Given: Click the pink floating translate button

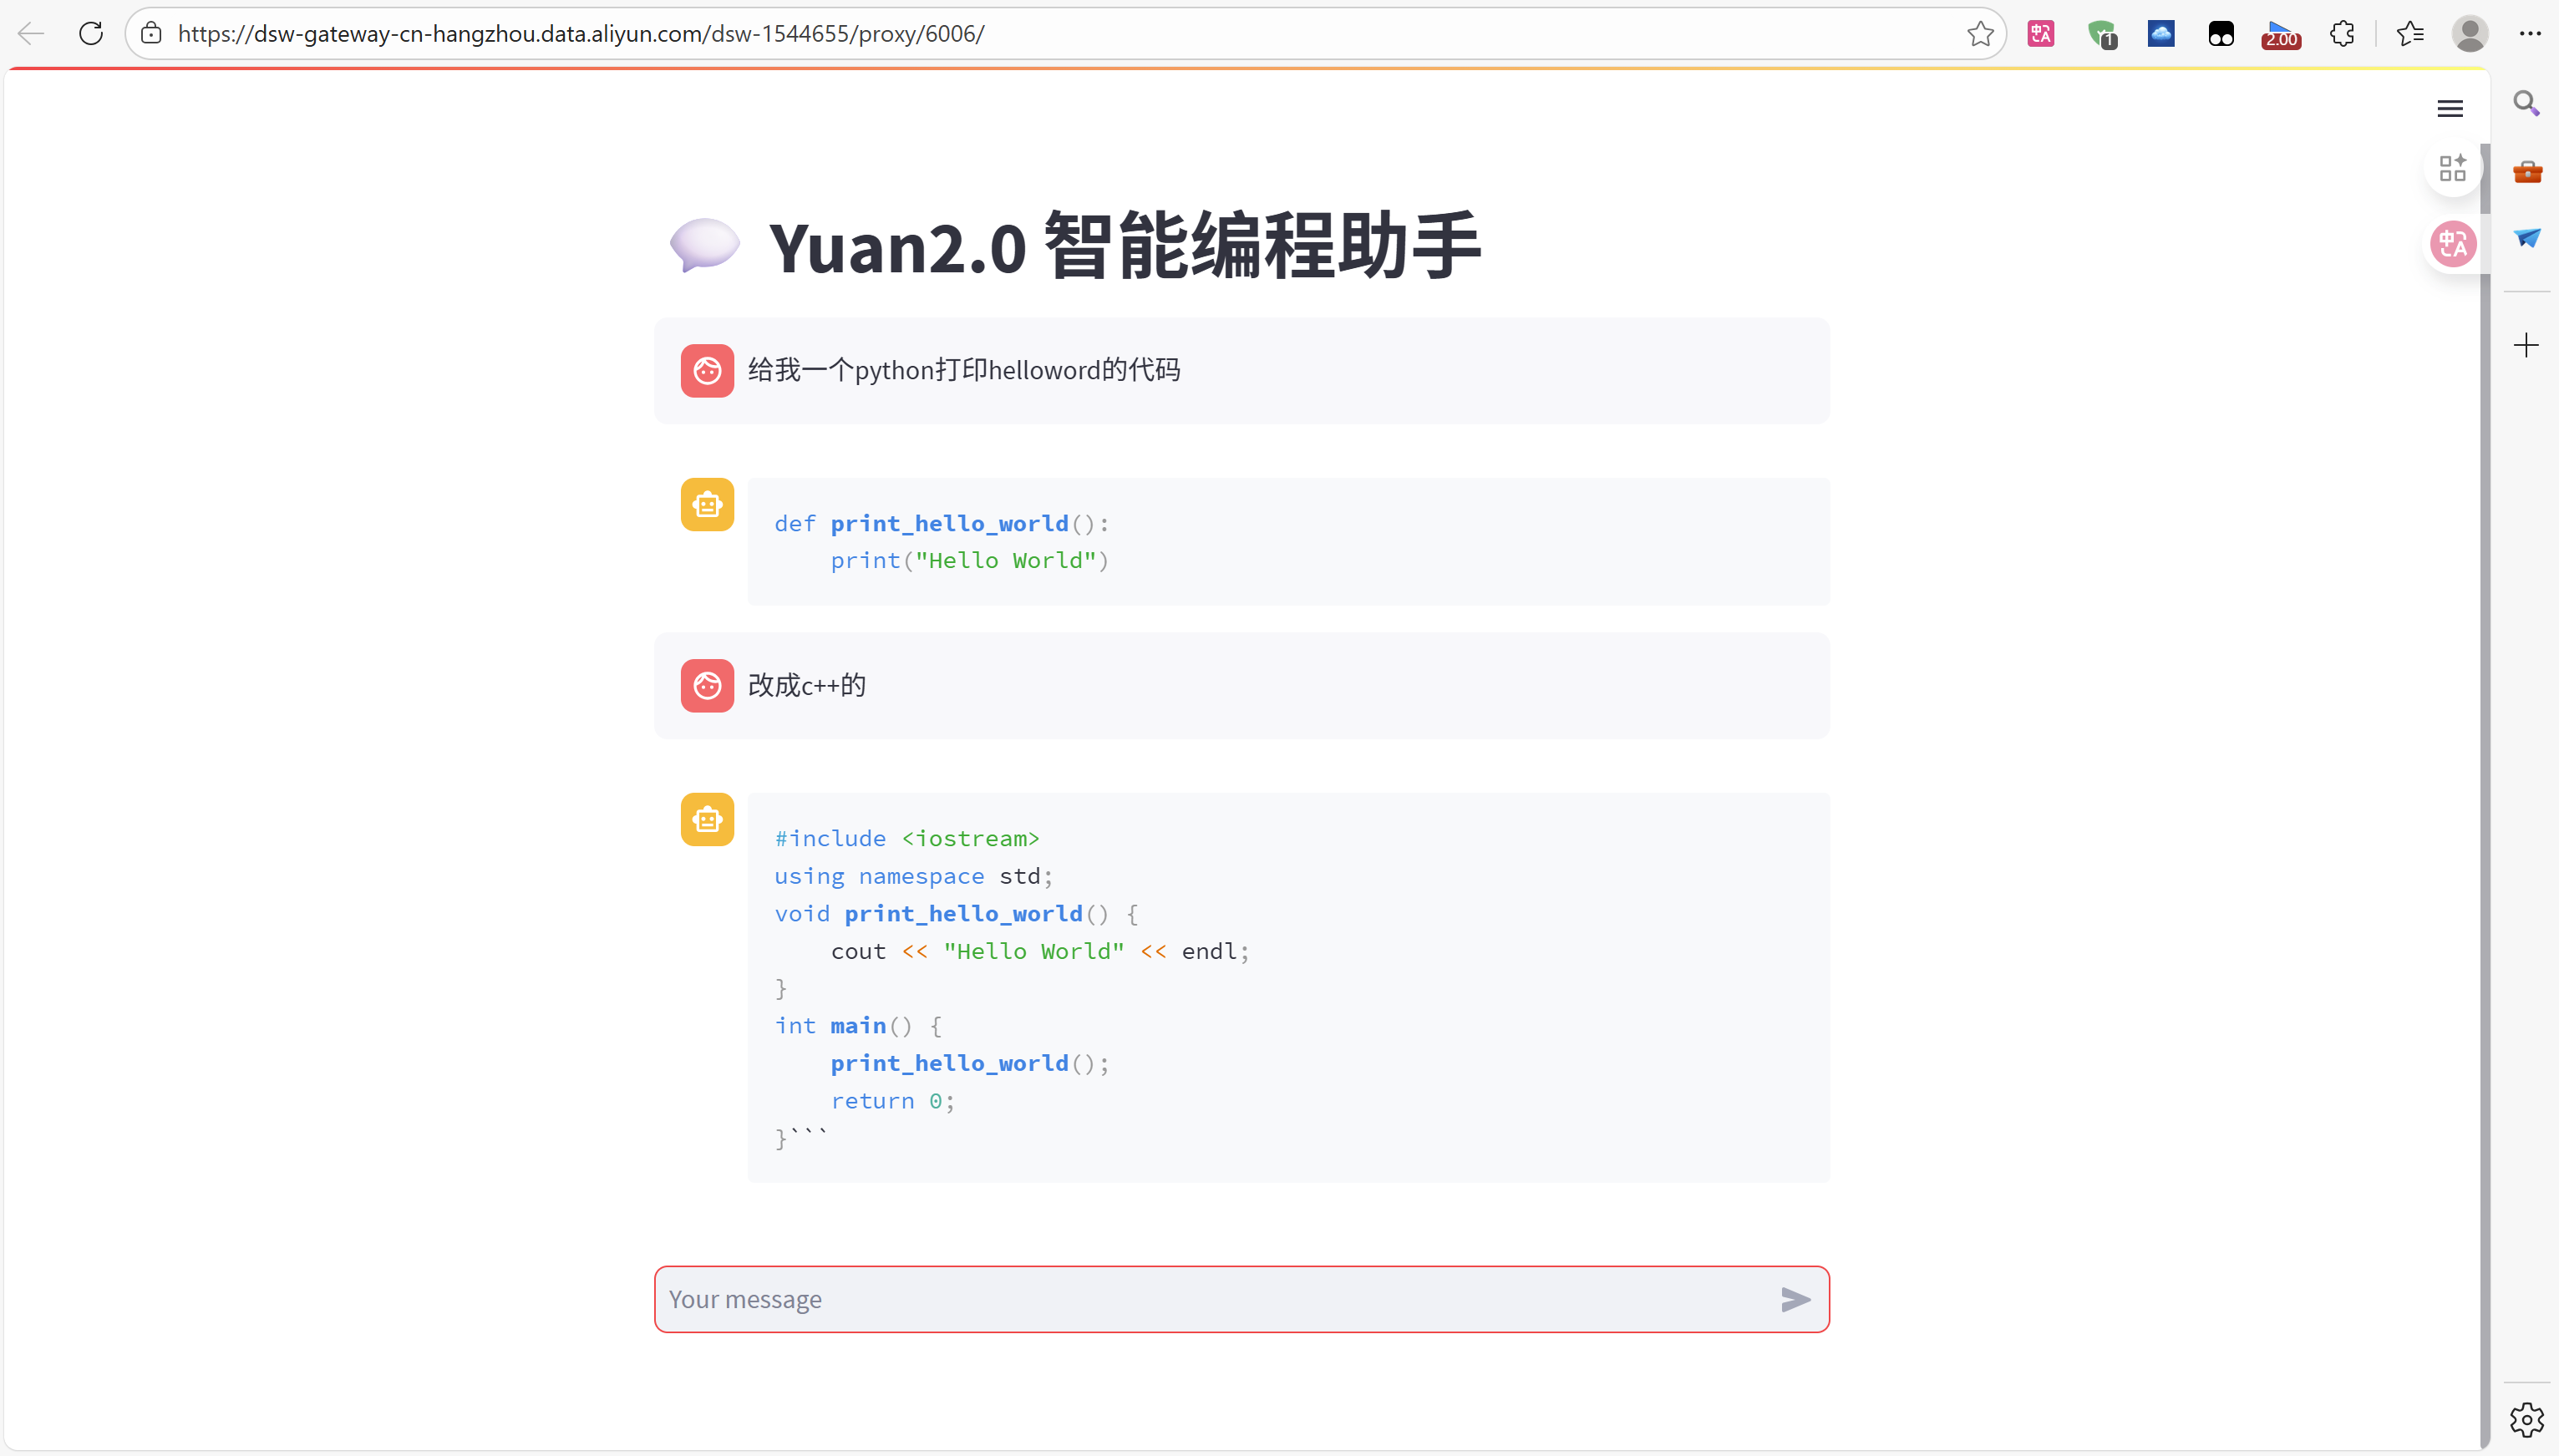Looking at the screenshot, I should pos(2453,244).
